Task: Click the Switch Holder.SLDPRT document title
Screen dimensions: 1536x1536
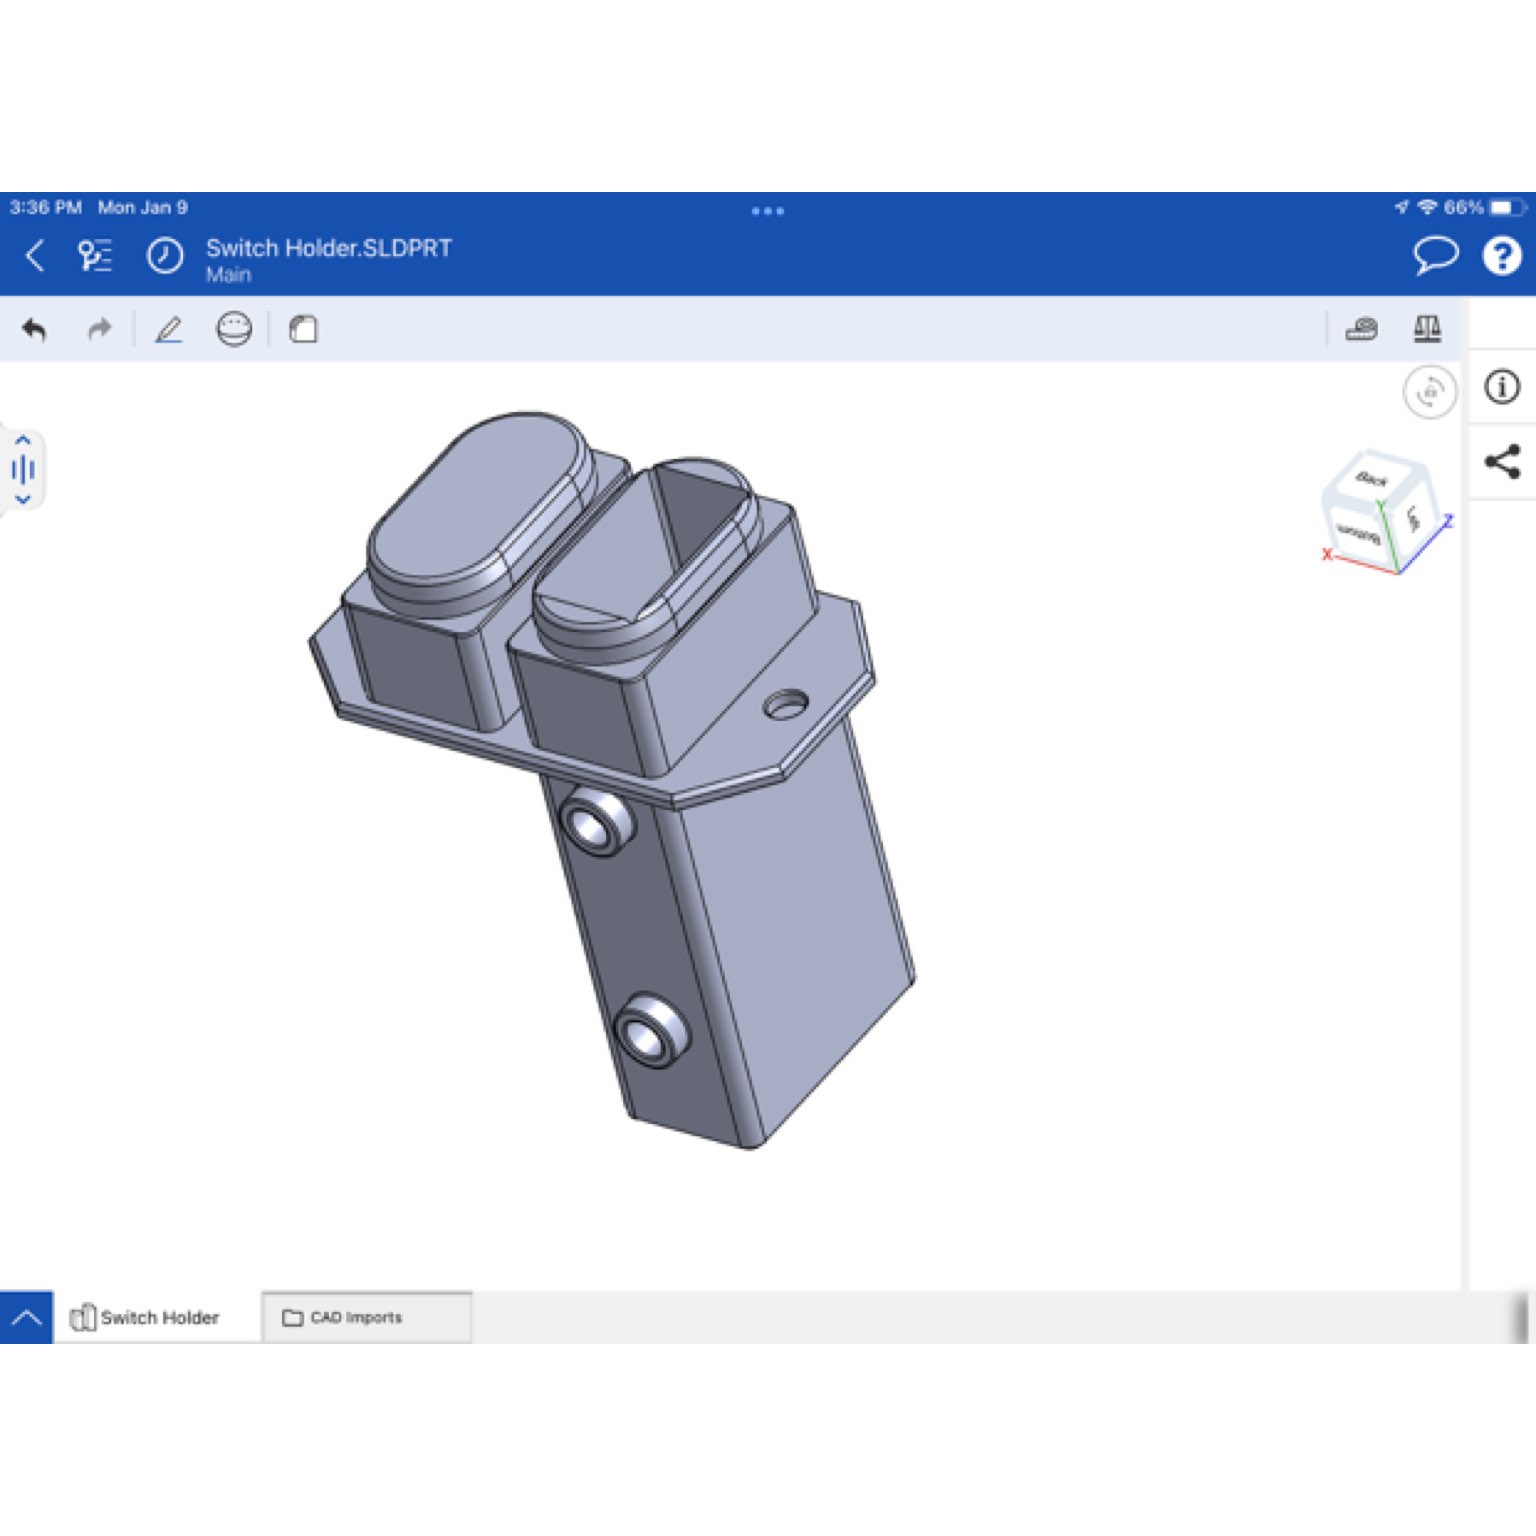Action: [329, 248]
